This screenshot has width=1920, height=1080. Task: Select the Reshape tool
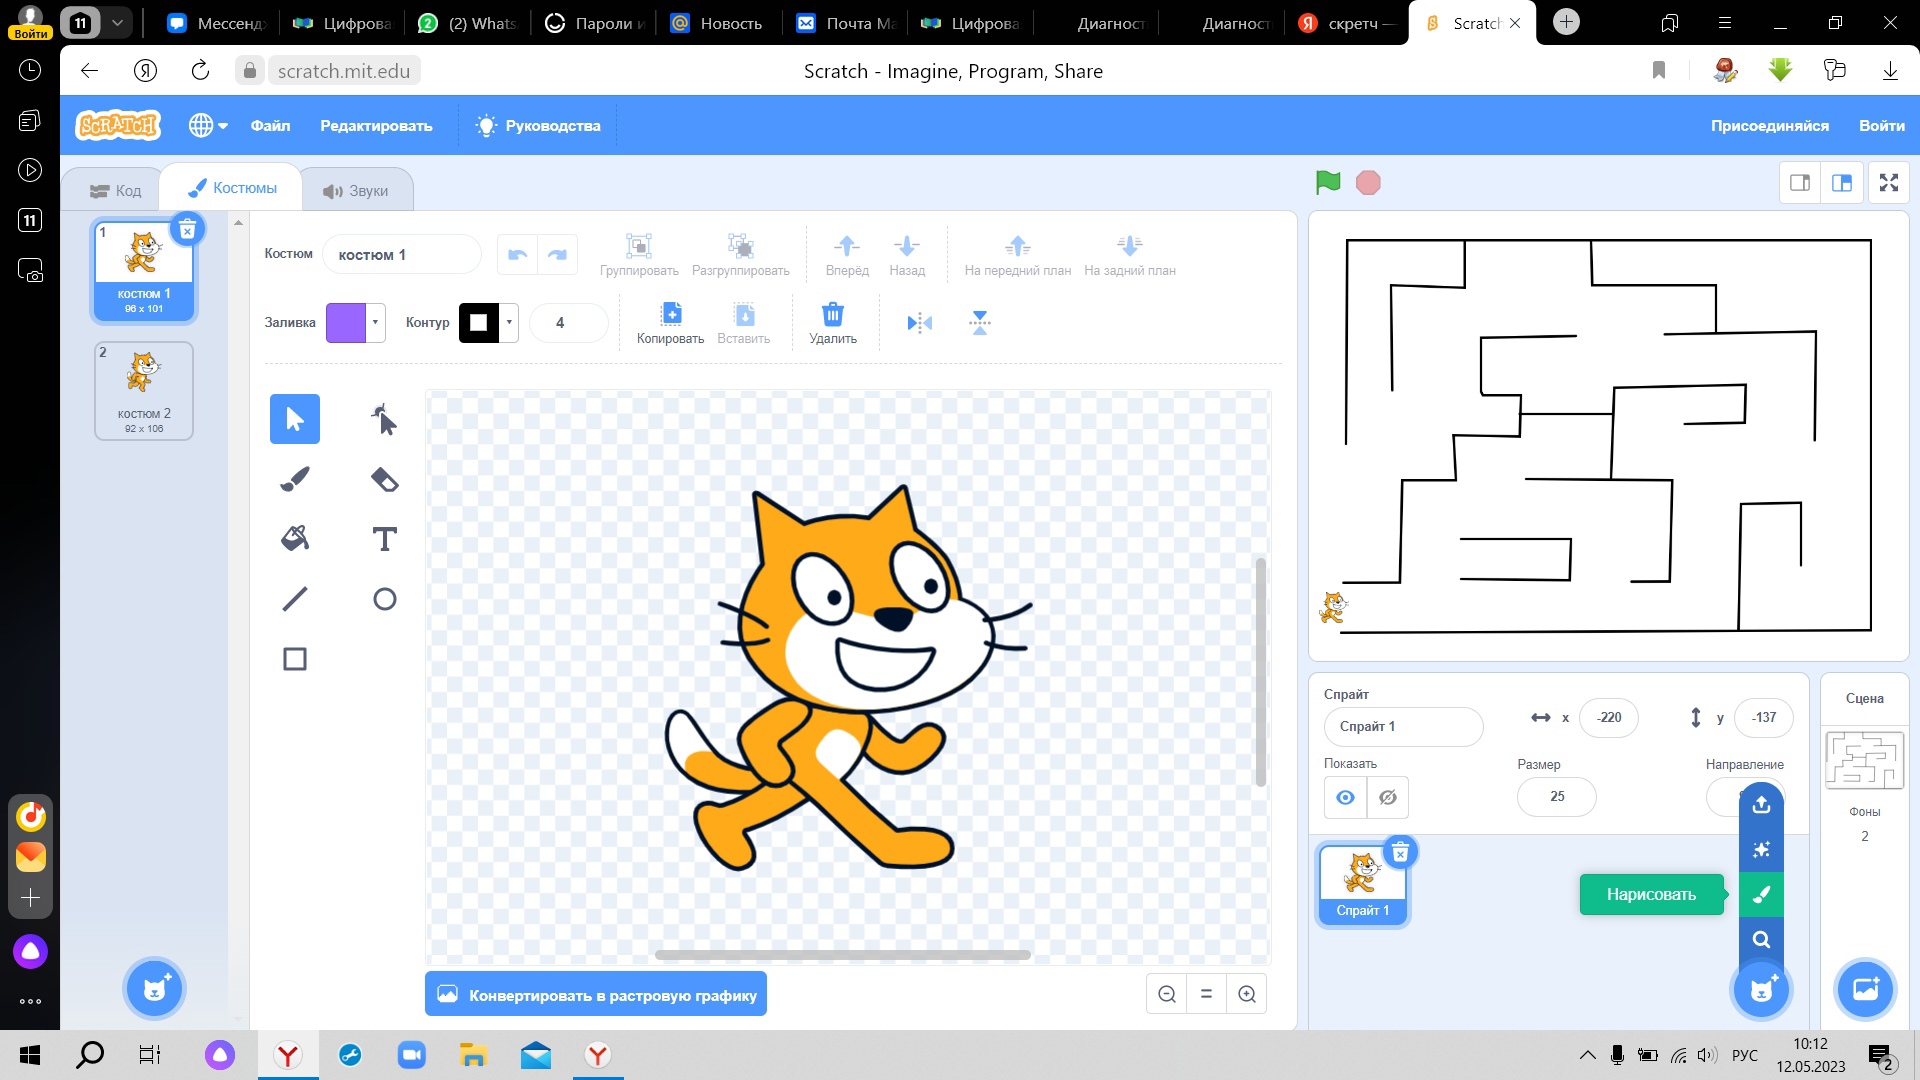(384, 419)
